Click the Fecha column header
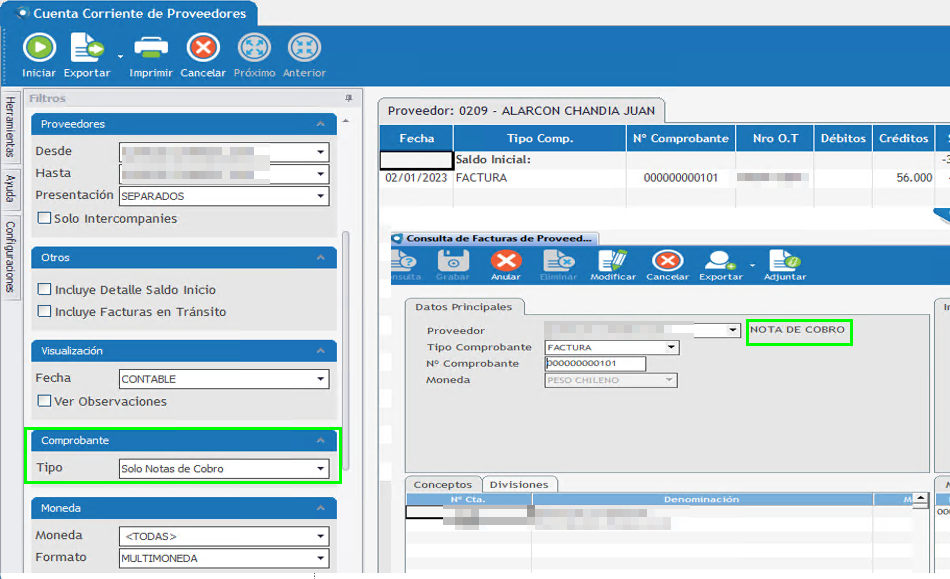 [416, 138]
